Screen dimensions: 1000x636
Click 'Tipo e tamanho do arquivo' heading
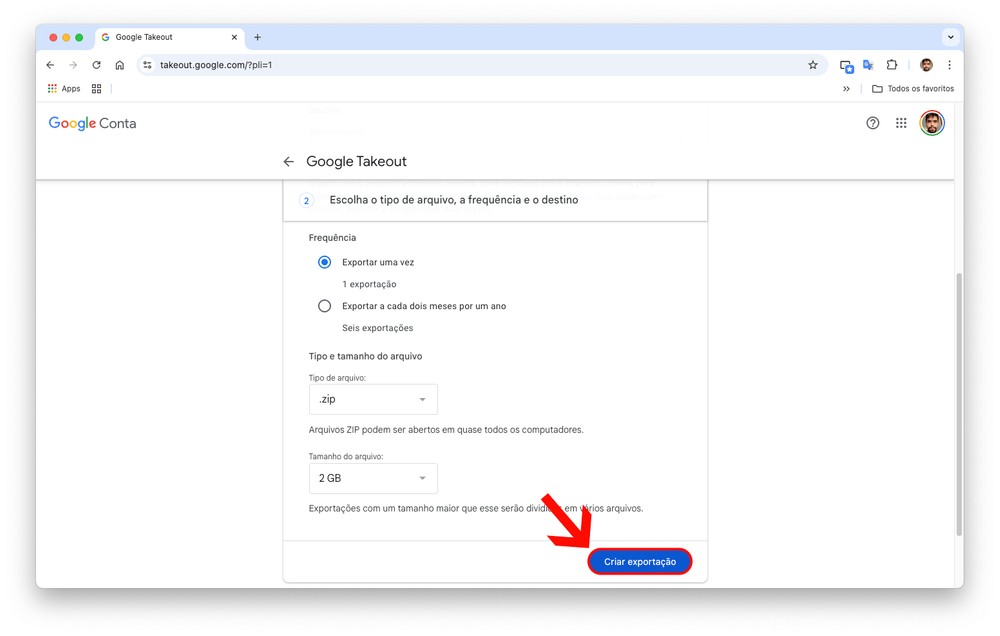365,356
